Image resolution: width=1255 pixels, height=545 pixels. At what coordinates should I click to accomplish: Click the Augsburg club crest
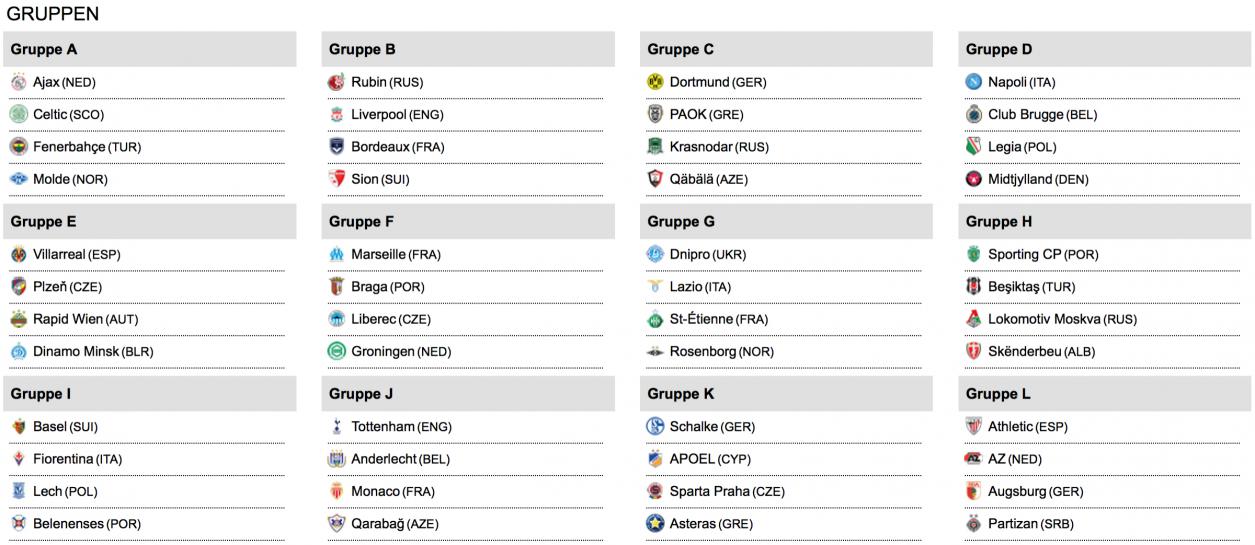coord(973,491)
